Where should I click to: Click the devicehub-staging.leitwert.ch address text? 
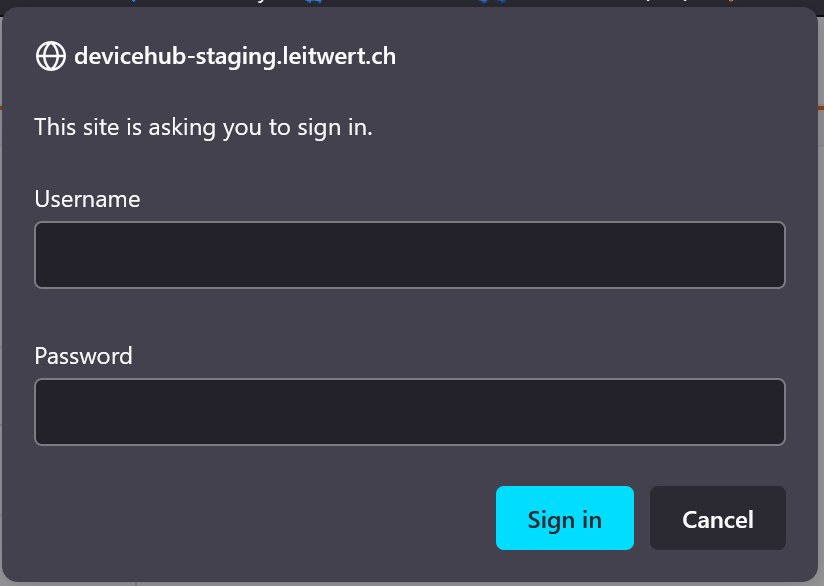(235, 56)
